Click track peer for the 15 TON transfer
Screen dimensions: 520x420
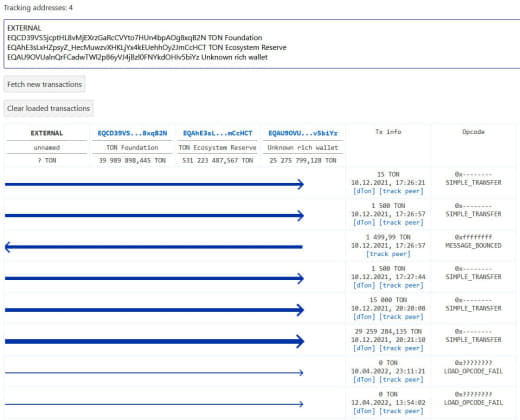click(x=401, y=191)
